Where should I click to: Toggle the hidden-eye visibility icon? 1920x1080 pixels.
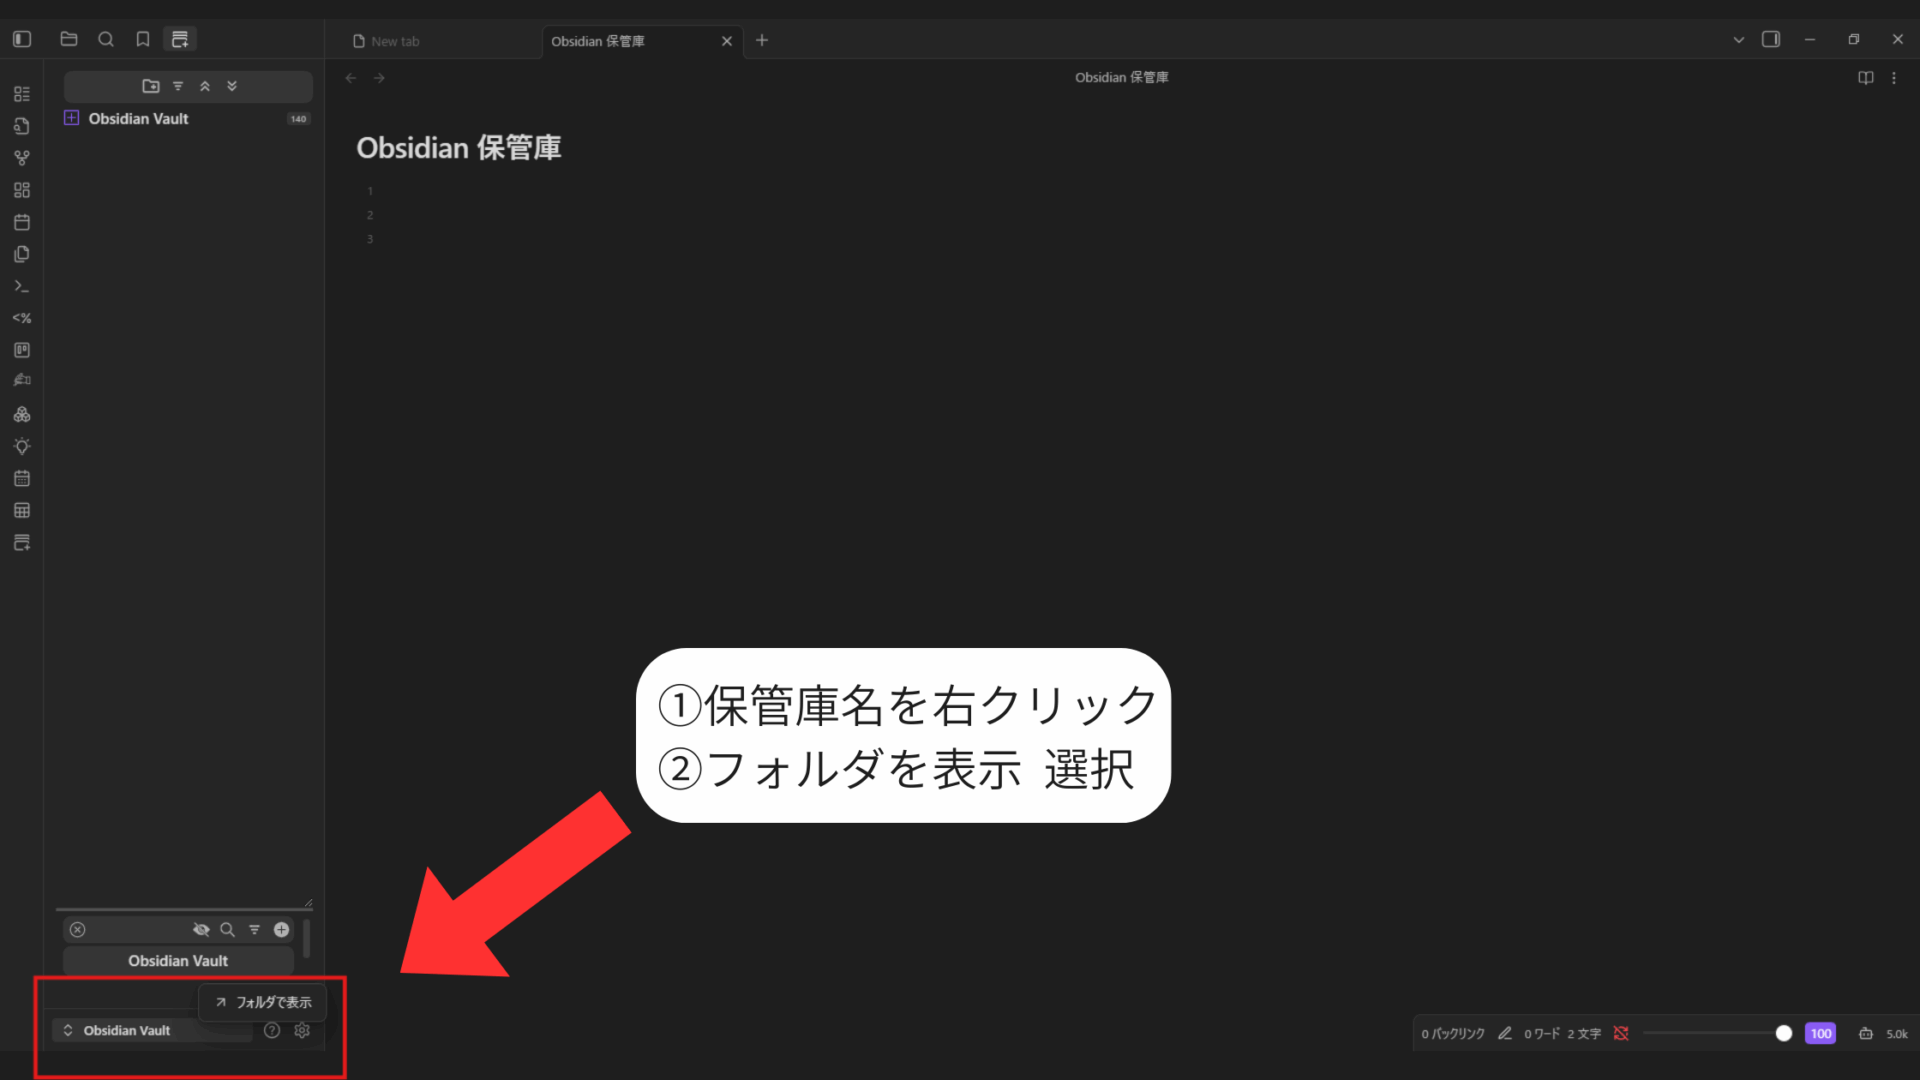(x=201, y=930)
